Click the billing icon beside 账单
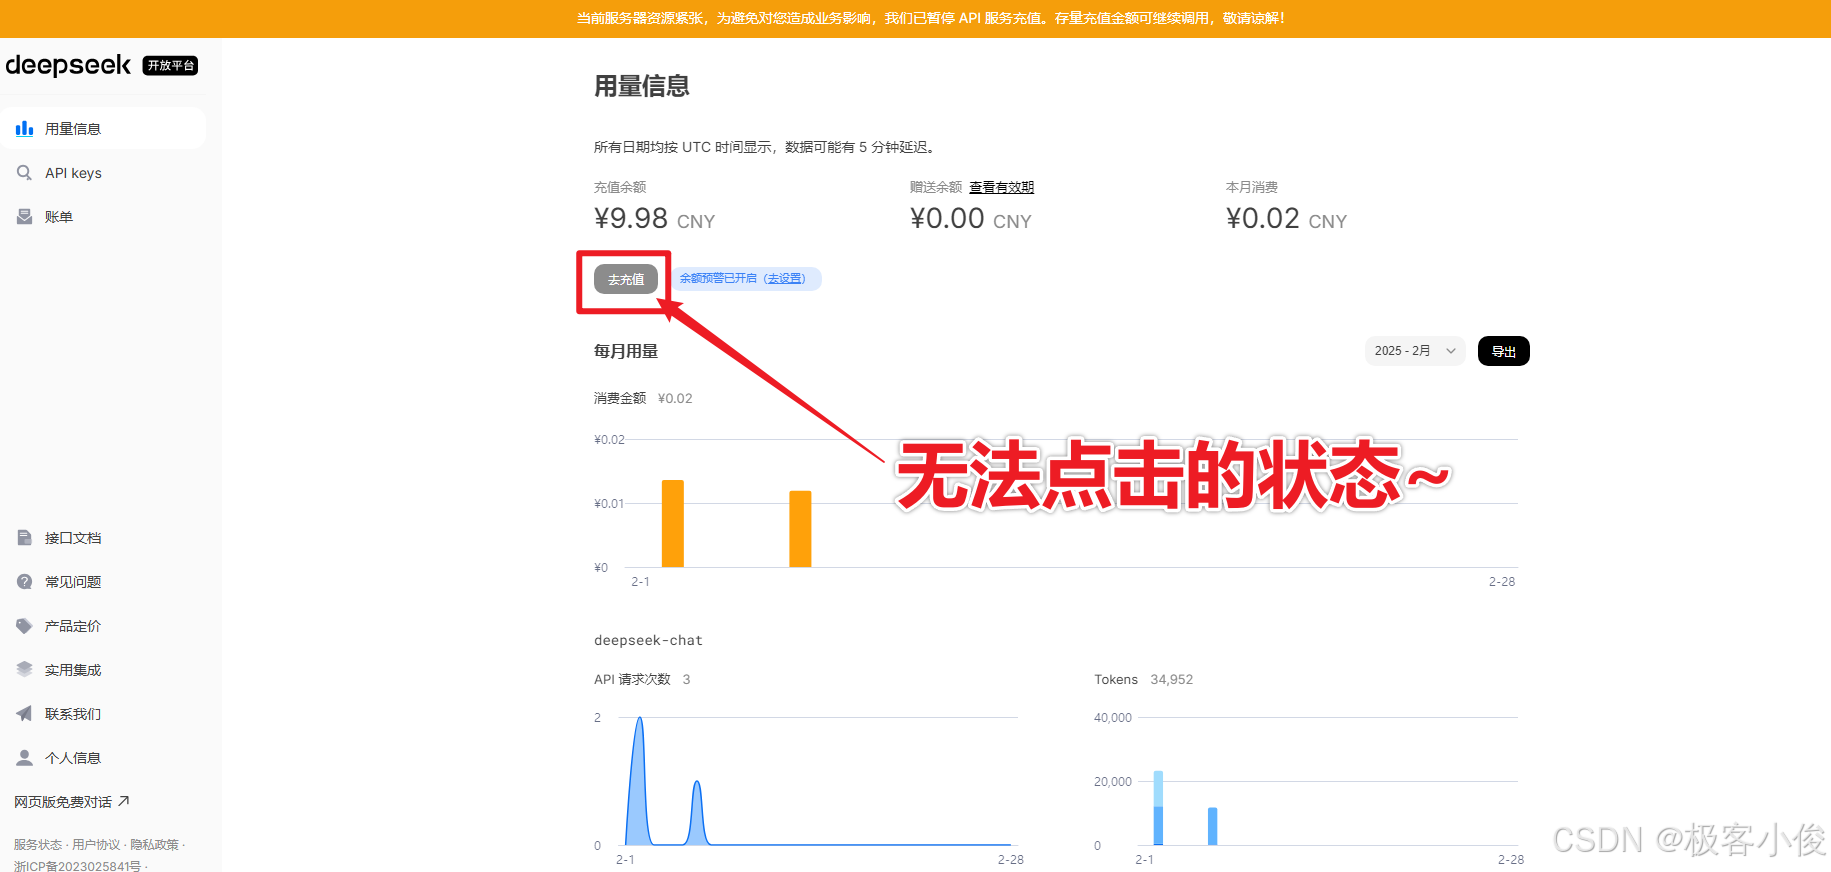The height and width of the screenshot is (872, 1831). pos(25,216)
